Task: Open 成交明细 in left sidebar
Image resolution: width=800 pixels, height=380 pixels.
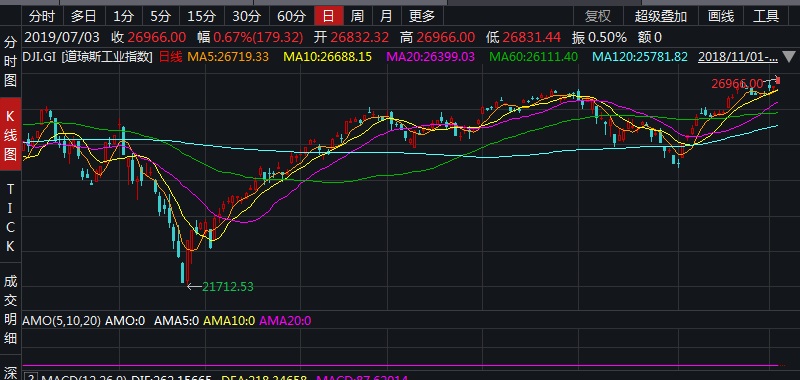Action: (10, 309)
